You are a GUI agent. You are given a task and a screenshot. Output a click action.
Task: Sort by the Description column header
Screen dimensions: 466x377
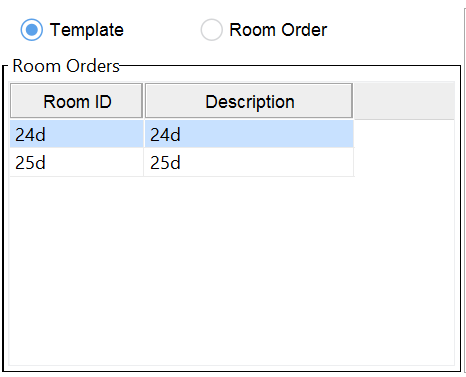click(249, 101)
